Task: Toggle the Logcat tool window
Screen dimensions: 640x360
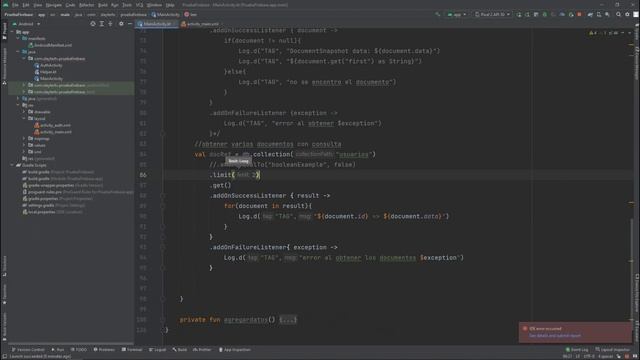Action: click(x=158, y=350)
